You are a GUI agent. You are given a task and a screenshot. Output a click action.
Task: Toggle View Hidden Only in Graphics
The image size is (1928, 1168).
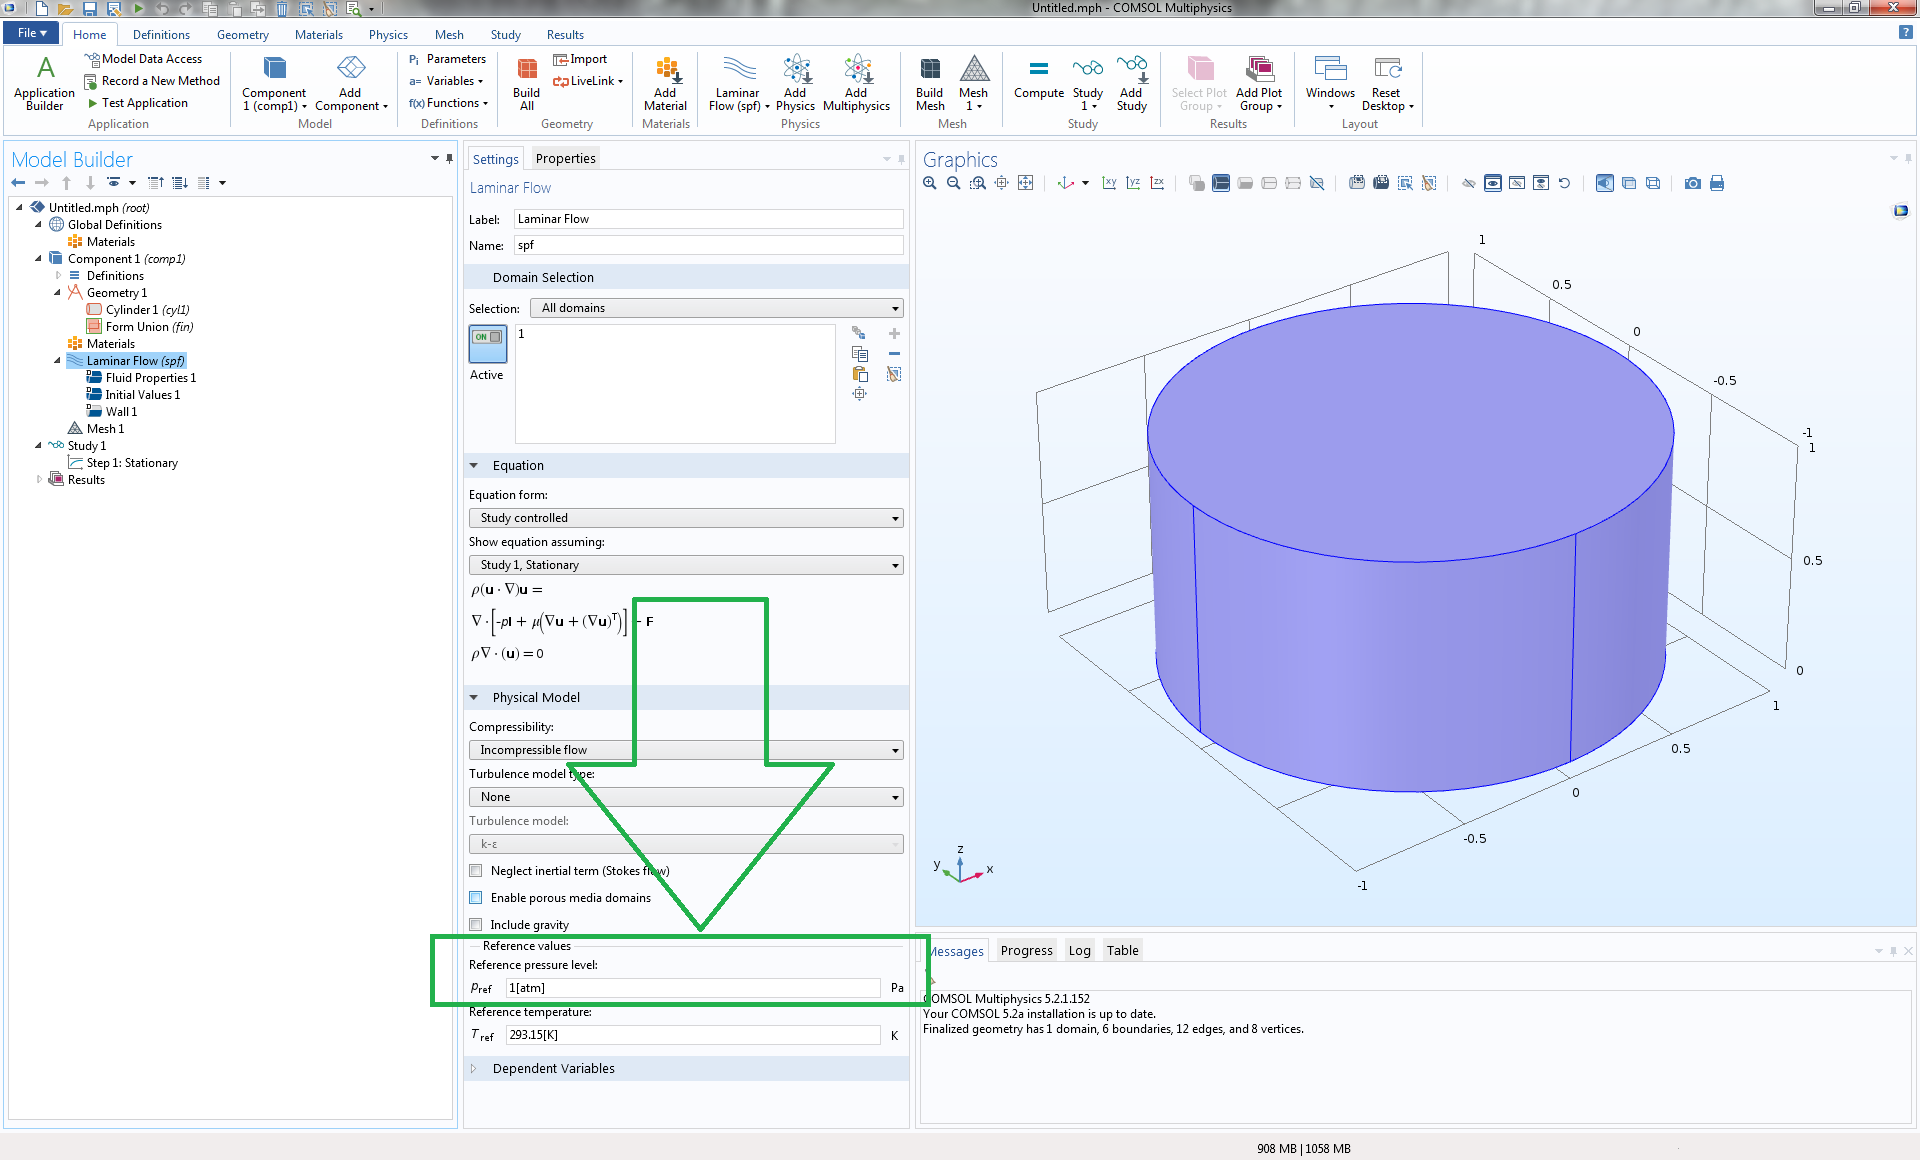[1517, 183]
